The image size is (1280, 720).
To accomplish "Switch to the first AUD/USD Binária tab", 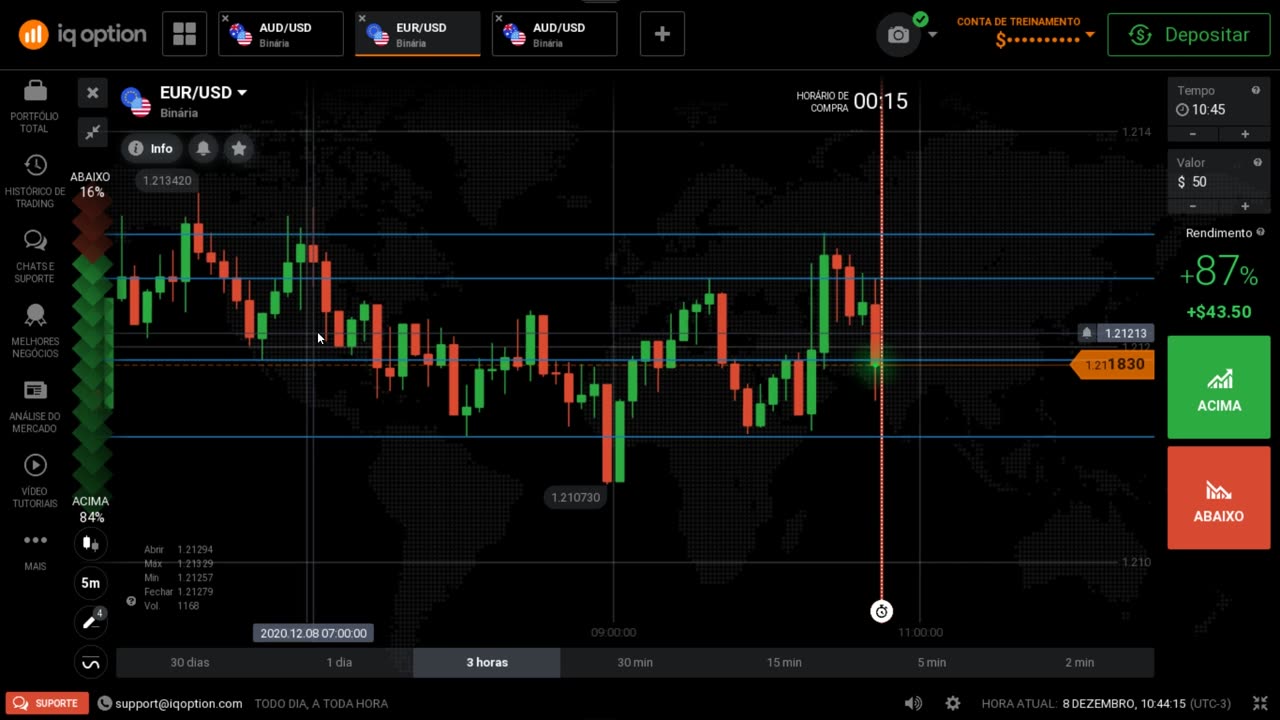I will 281,34.
